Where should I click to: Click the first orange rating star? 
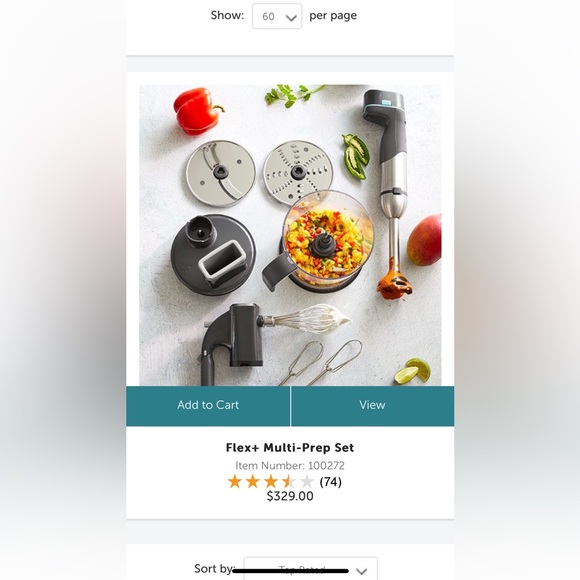[x=235, y=482]
